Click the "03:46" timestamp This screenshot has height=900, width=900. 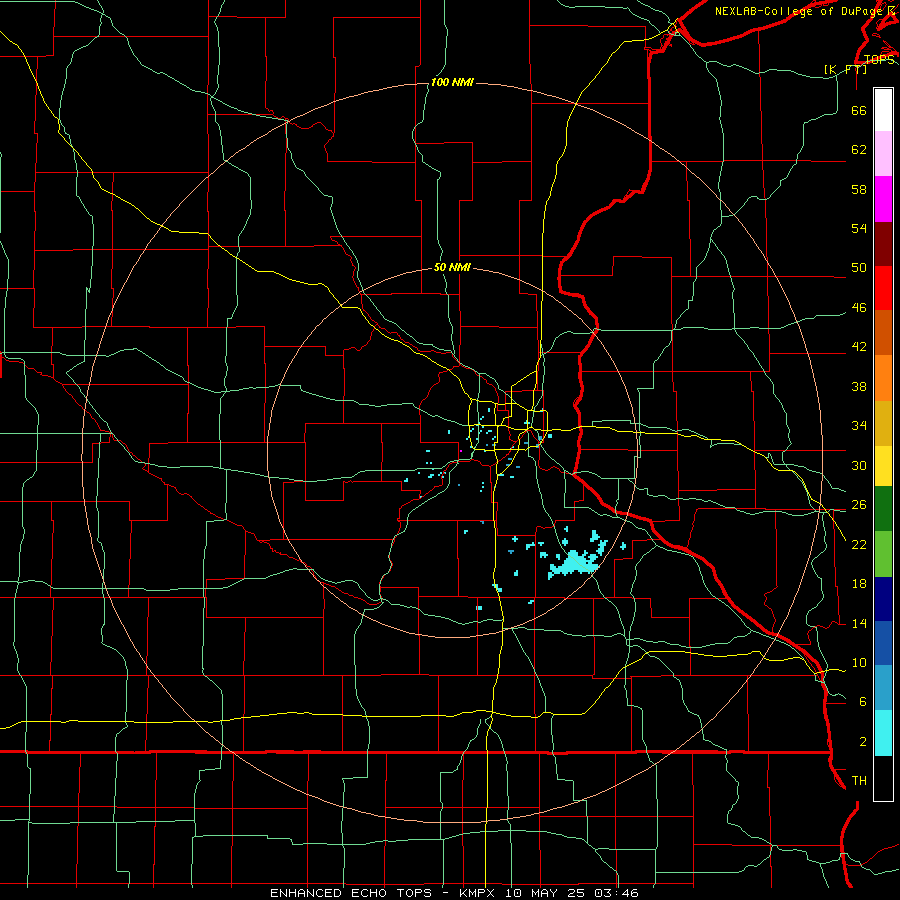tap(616, 893)
